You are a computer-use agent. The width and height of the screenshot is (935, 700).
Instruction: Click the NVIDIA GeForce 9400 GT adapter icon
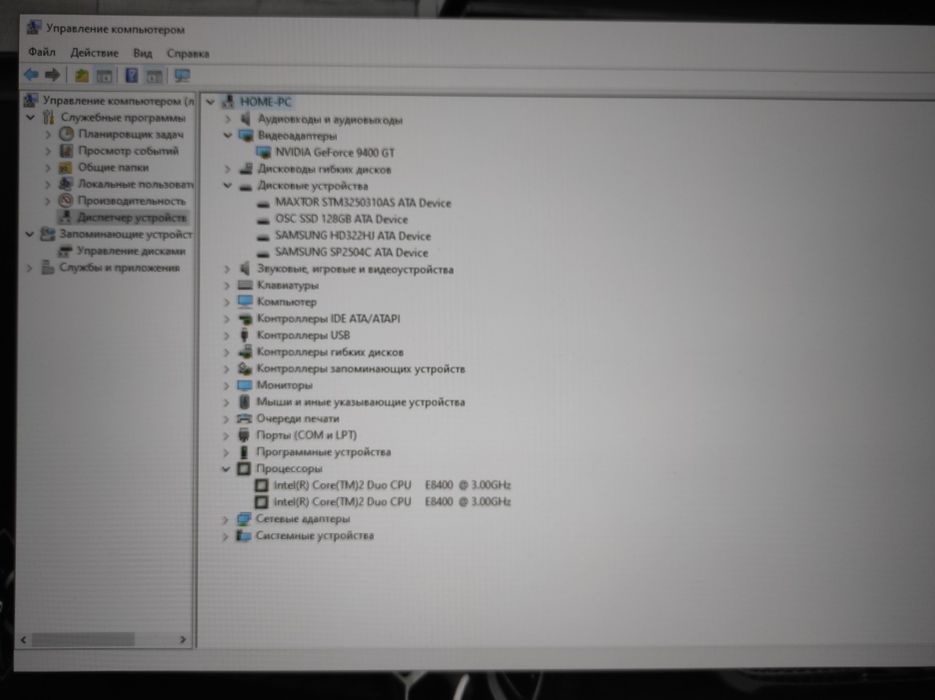point(263,153)
